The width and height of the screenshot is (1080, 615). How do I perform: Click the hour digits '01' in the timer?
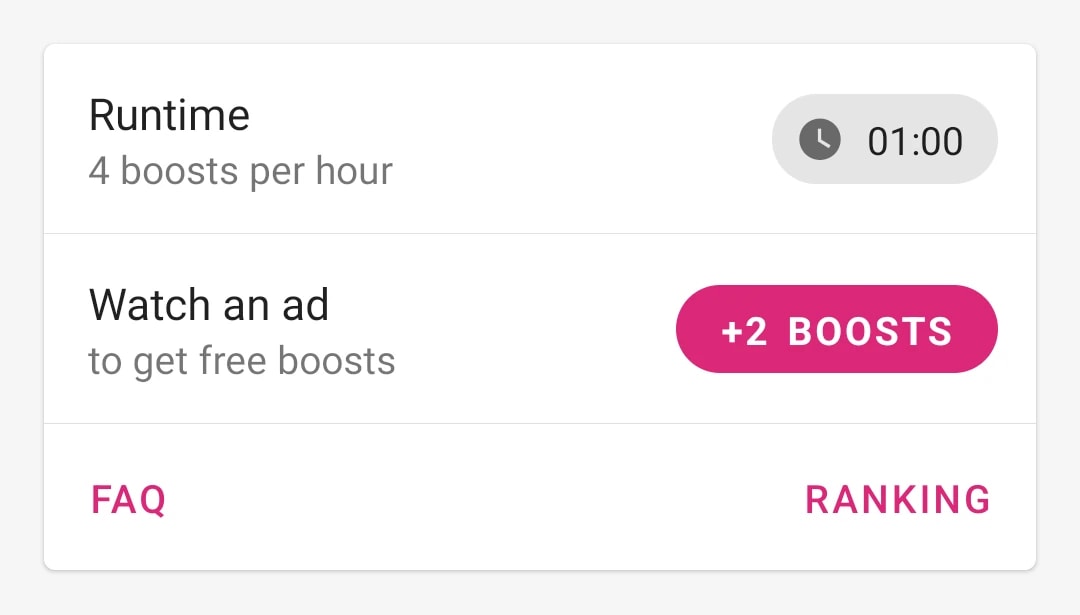[888, 141]
